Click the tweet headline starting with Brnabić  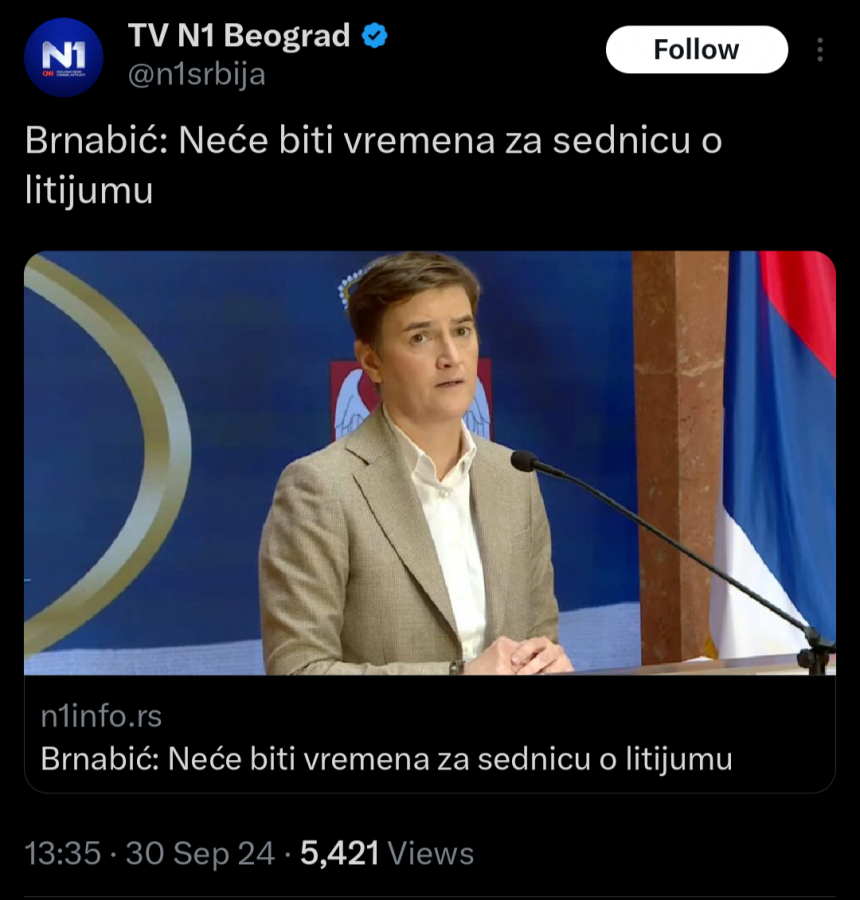tap(373, 142)
